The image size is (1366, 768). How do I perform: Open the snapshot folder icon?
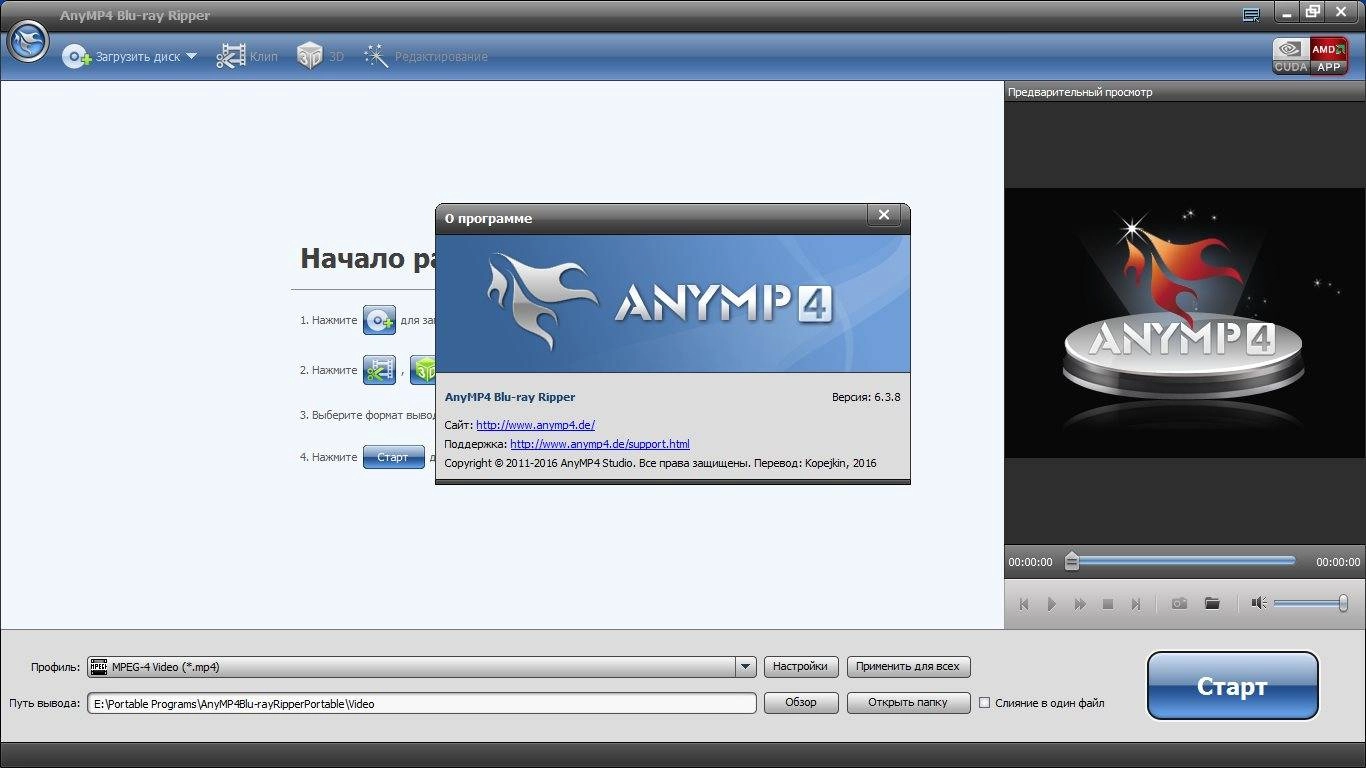1212,604
